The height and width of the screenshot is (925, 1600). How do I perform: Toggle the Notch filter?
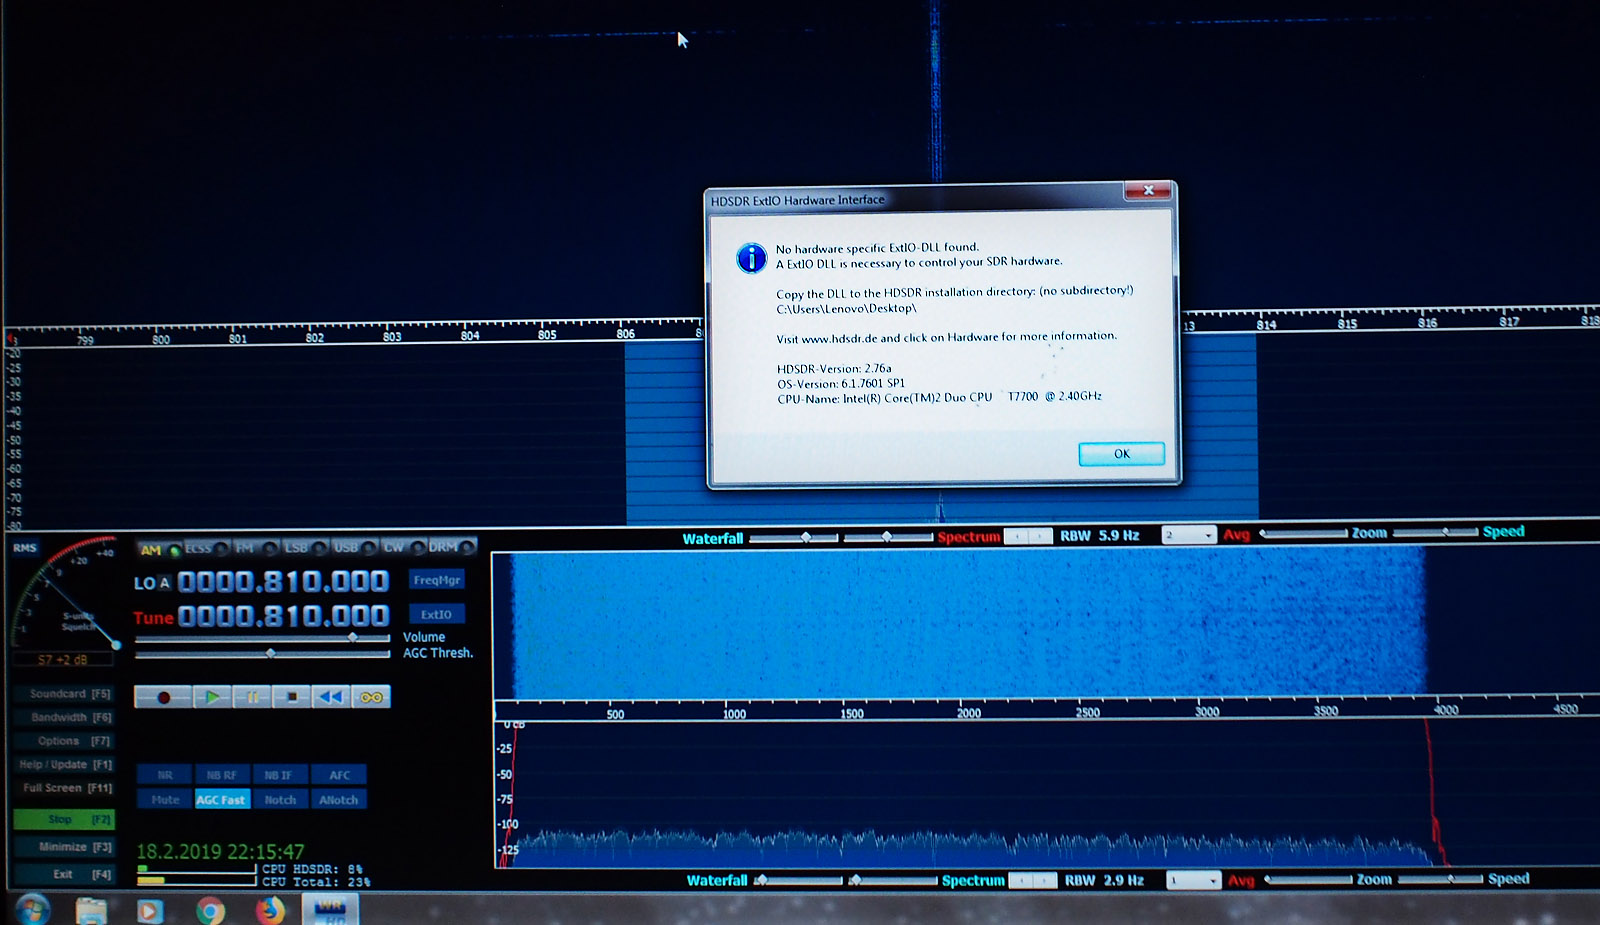pos(280,800)
